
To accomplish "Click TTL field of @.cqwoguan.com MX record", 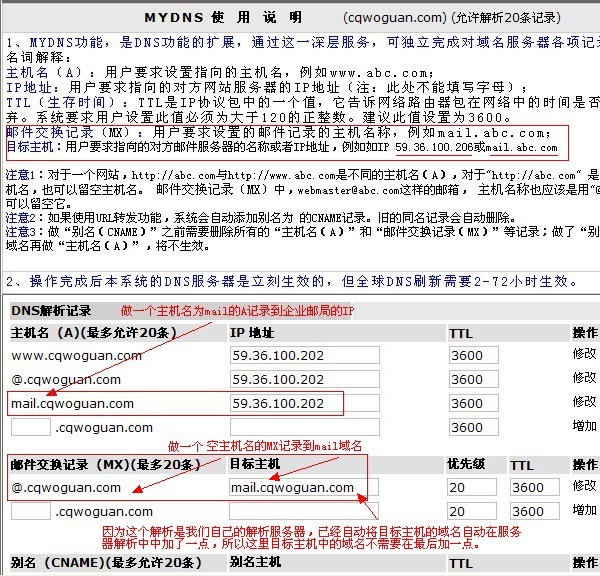I will (535, 487).
